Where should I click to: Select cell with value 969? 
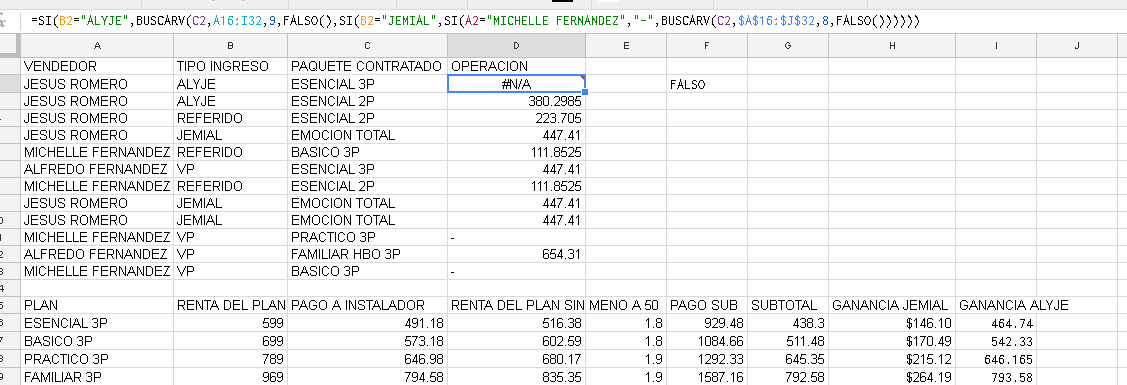pyautogui.click(x=231, y=376)
